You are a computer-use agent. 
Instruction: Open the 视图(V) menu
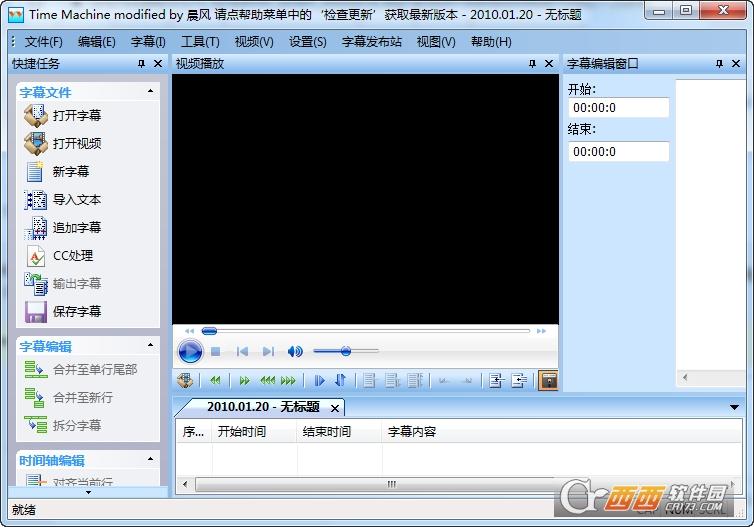point(436,42)
